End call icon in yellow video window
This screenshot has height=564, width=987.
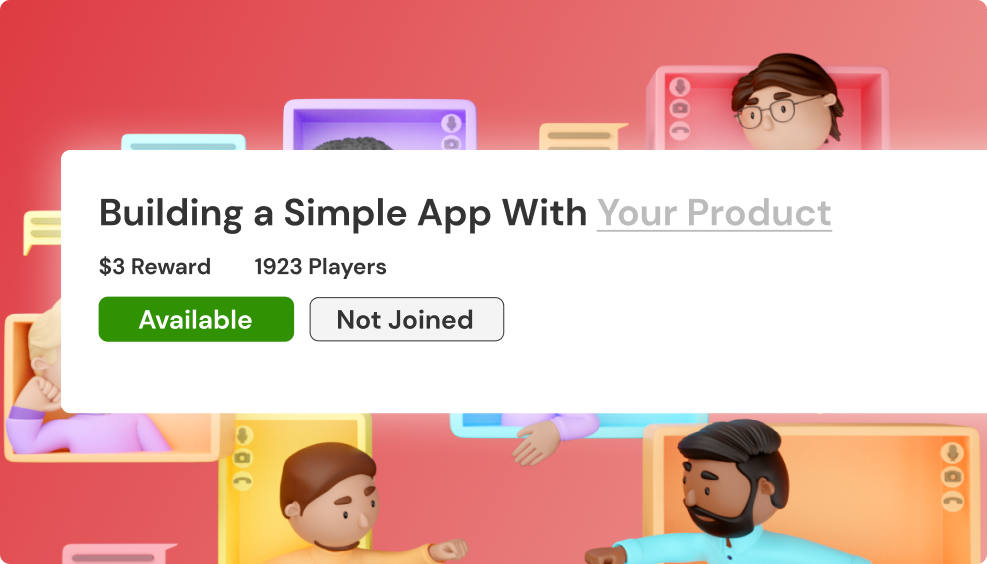point(243,481)
